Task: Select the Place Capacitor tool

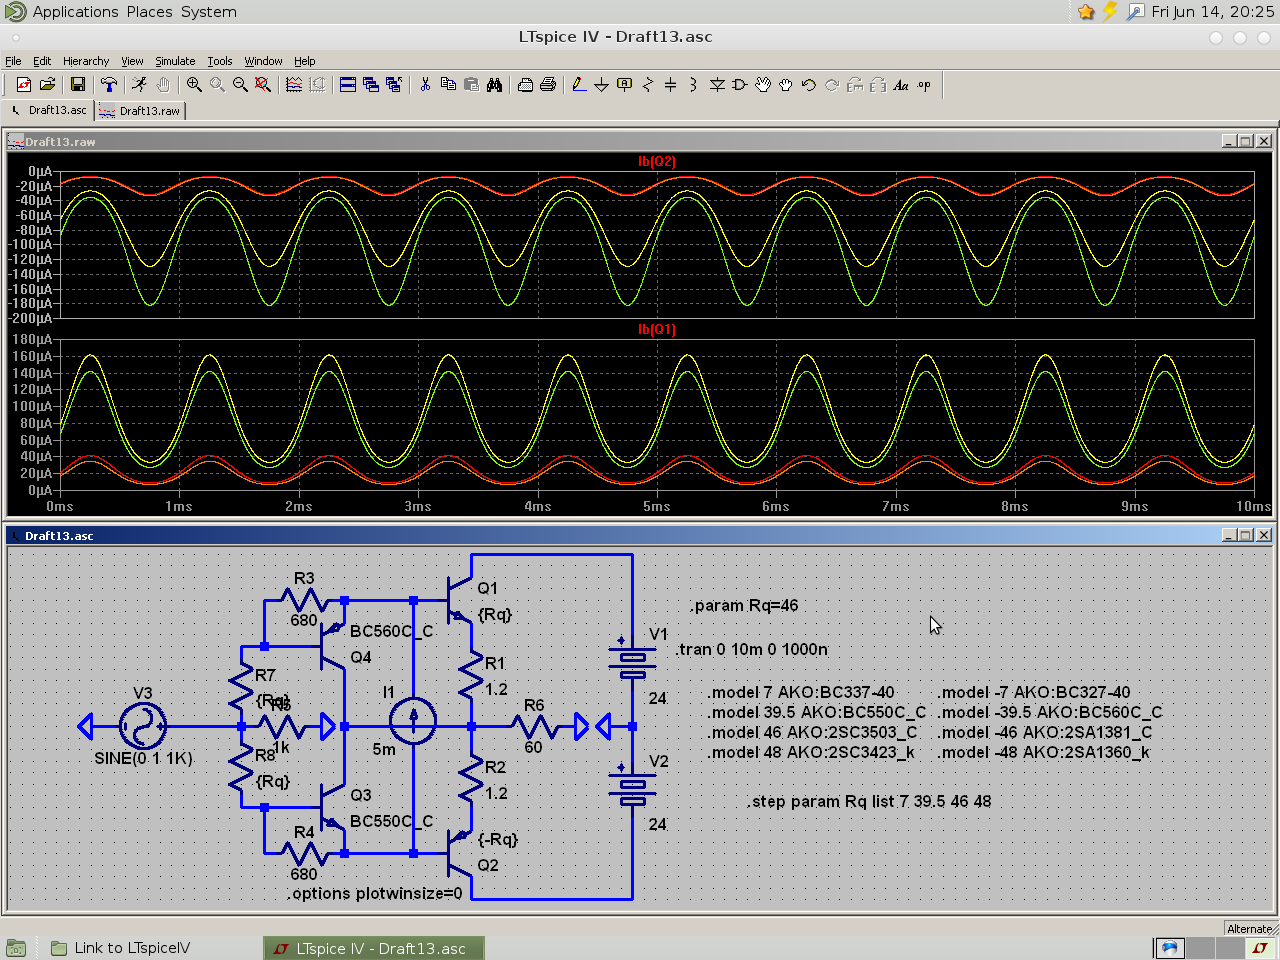Action: [671, 85]
